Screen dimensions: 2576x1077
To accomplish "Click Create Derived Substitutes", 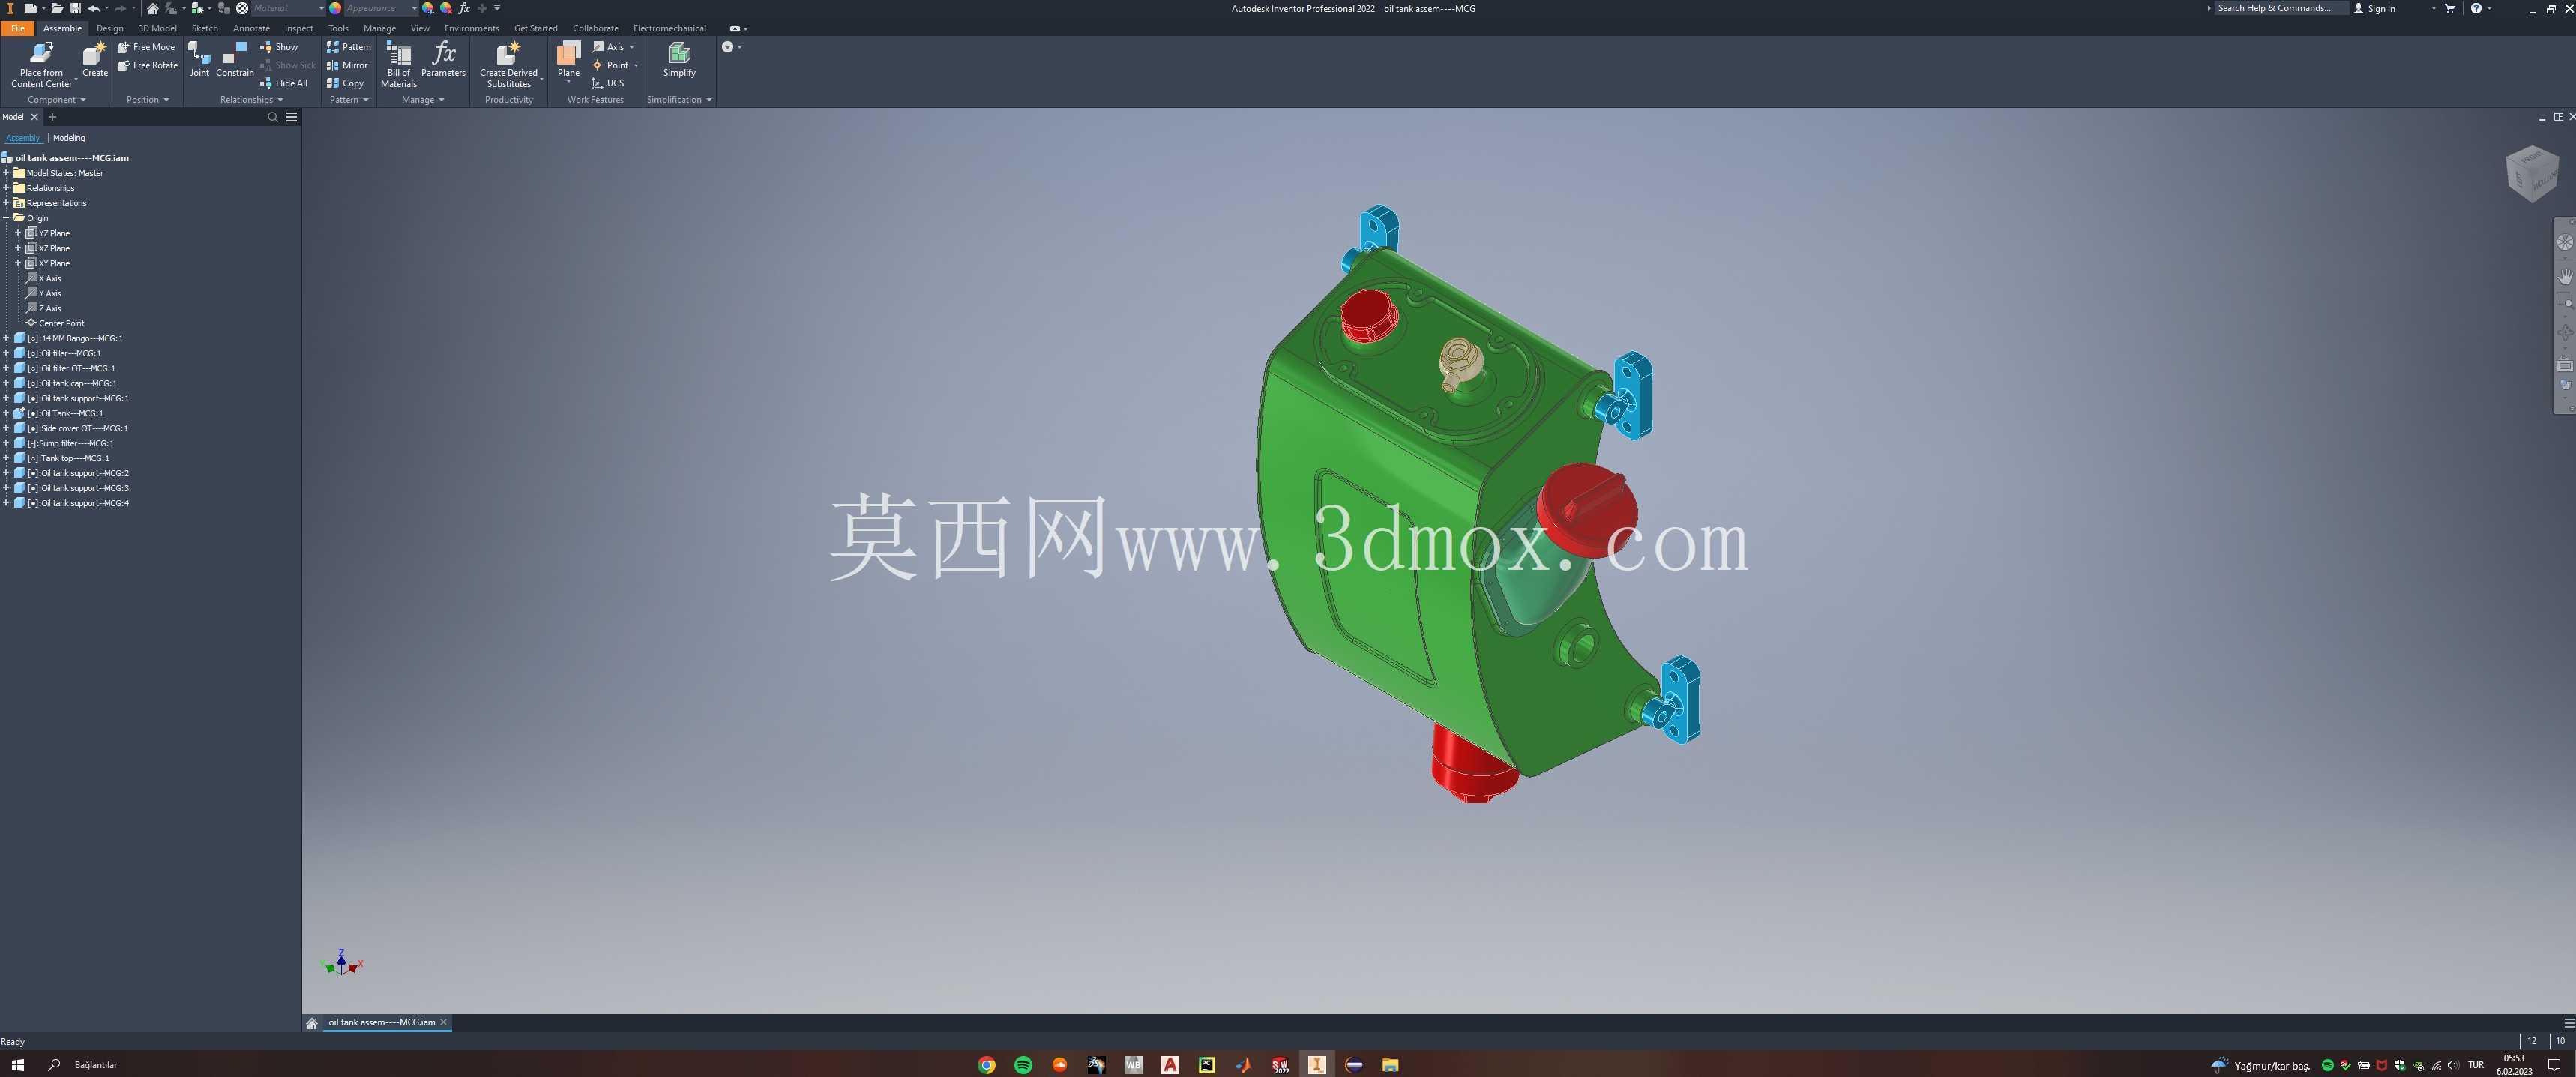I will (x=508, y=64).
